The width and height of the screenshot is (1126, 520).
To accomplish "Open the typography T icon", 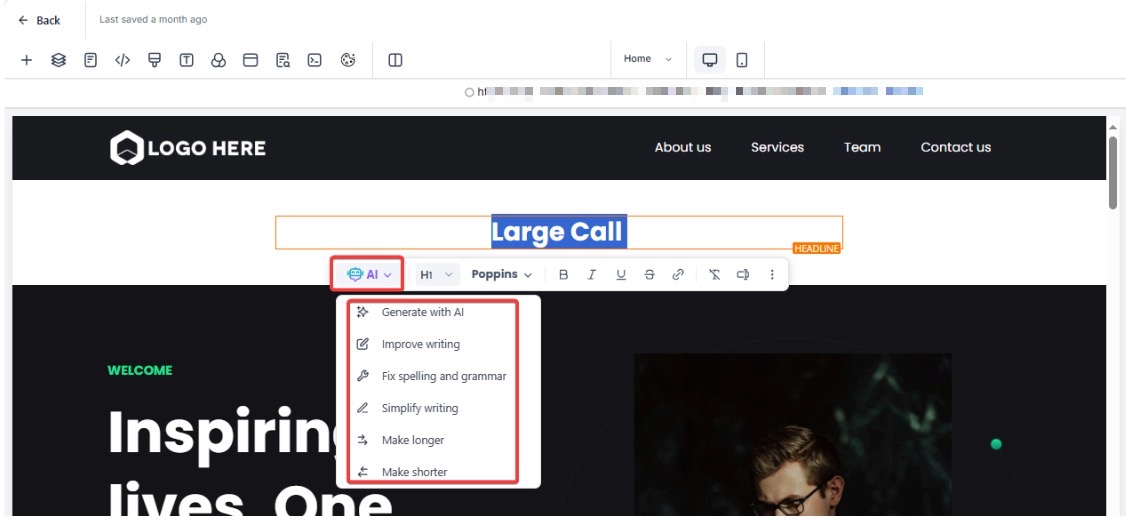I will point(187,60).
